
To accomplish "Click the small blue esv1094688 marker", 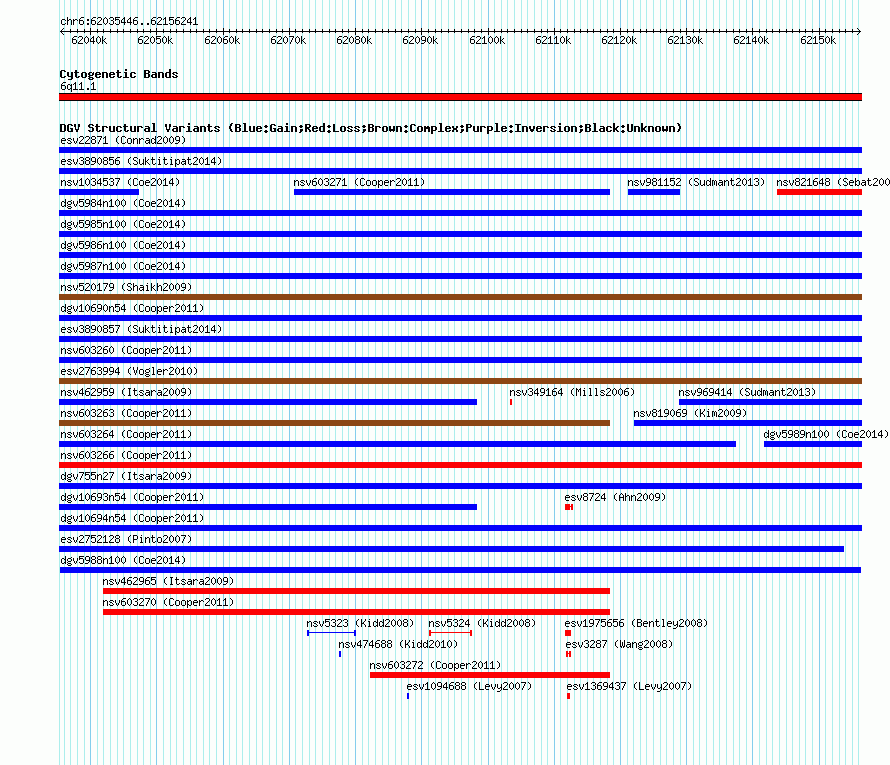I will click(x=408, y=696).
